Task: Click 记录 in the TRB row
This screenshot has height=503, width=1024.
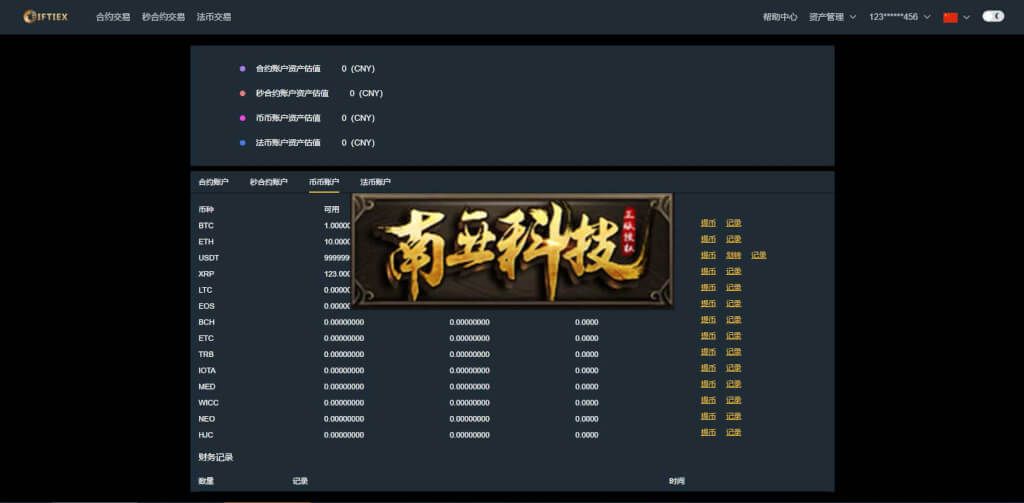Action: point(733,352)
